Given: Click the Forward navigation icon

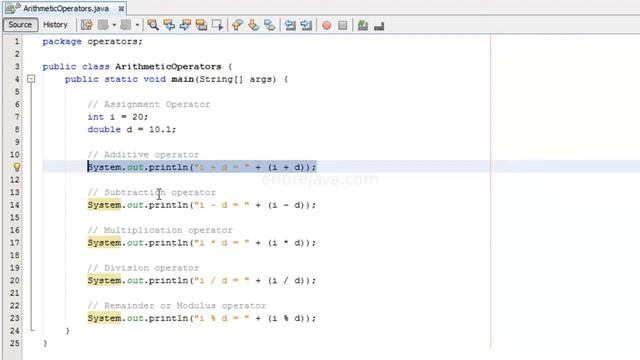Looking at the screenshot, I should point(126,25).
